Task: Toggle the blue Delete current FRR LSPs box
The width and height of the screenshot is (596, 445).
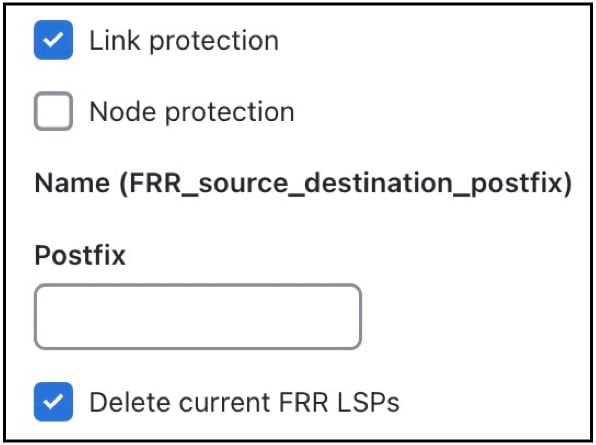Action: (53, 402)
